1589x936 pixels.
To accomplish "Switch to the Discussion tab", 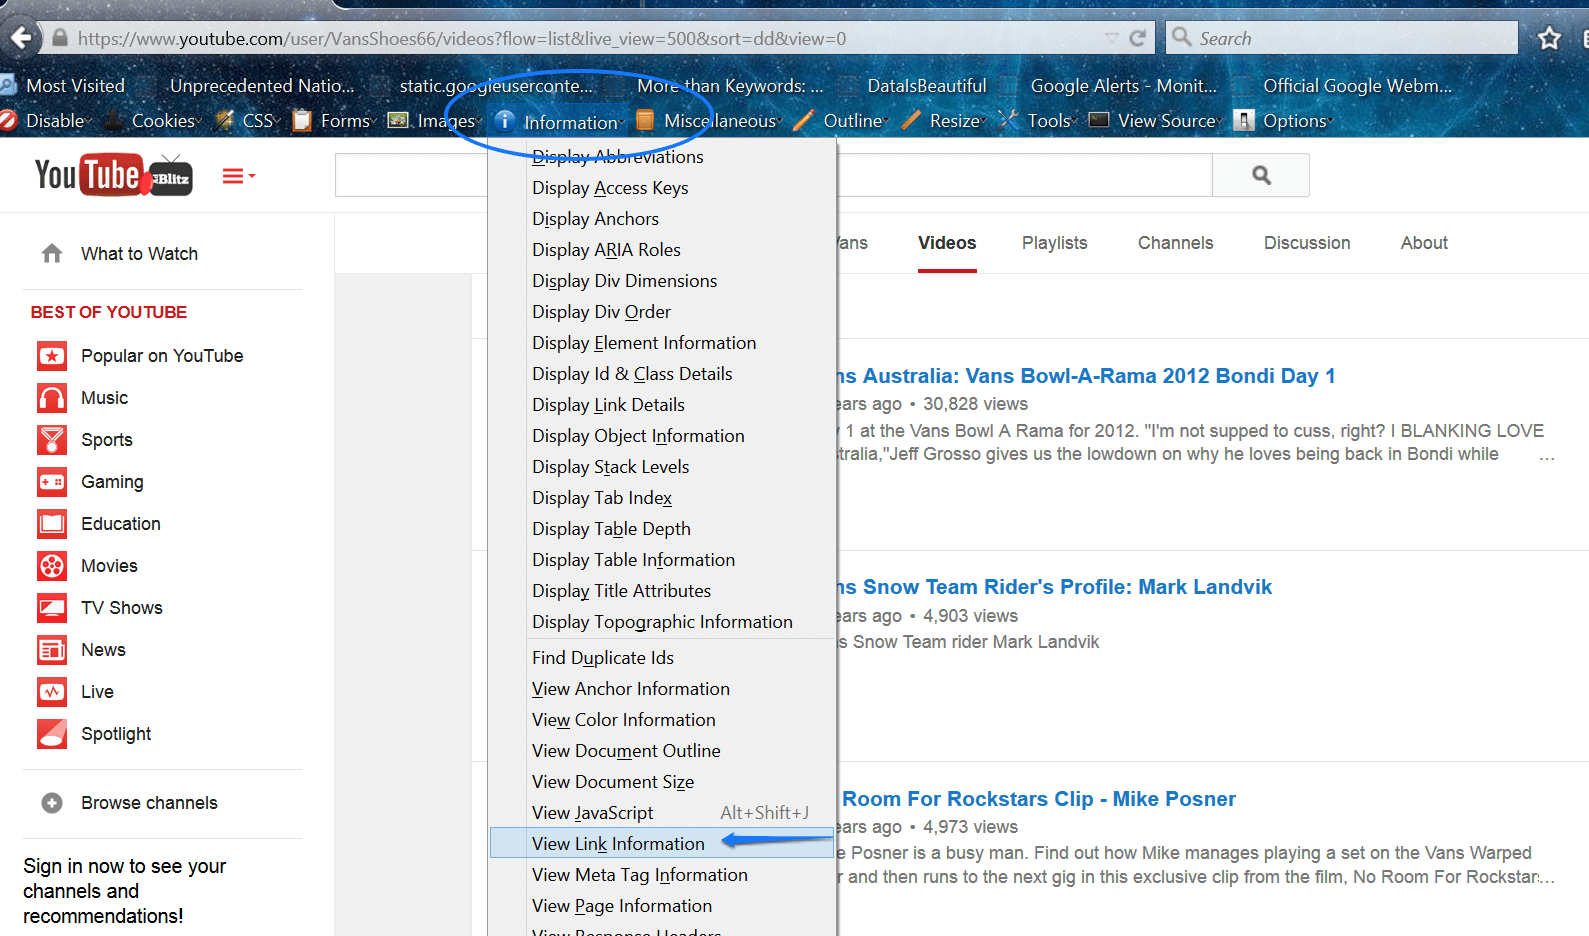I will click(1307, 243).
